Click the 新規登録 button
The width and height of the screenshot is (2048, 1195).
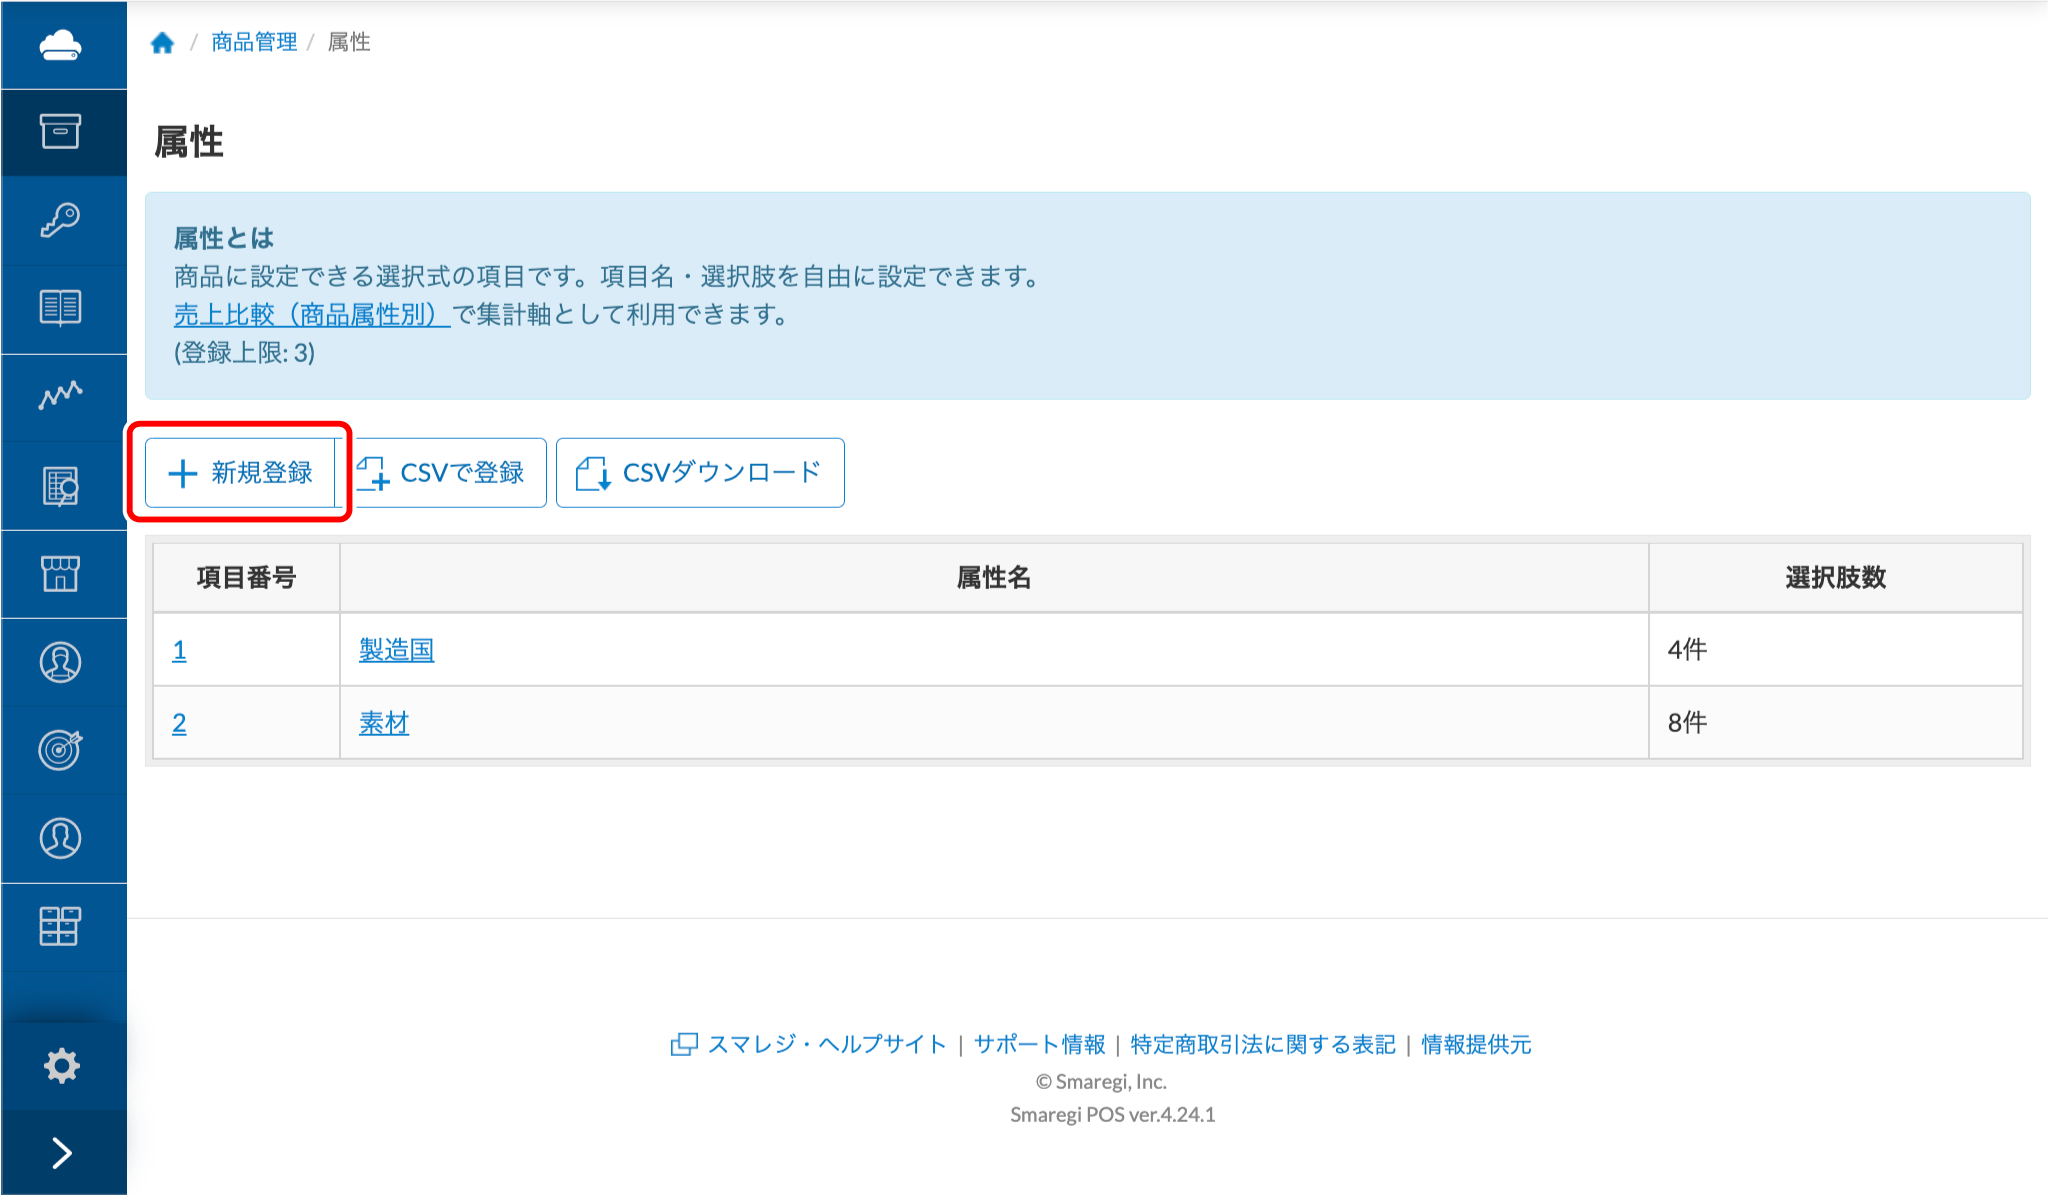(240, 472)
